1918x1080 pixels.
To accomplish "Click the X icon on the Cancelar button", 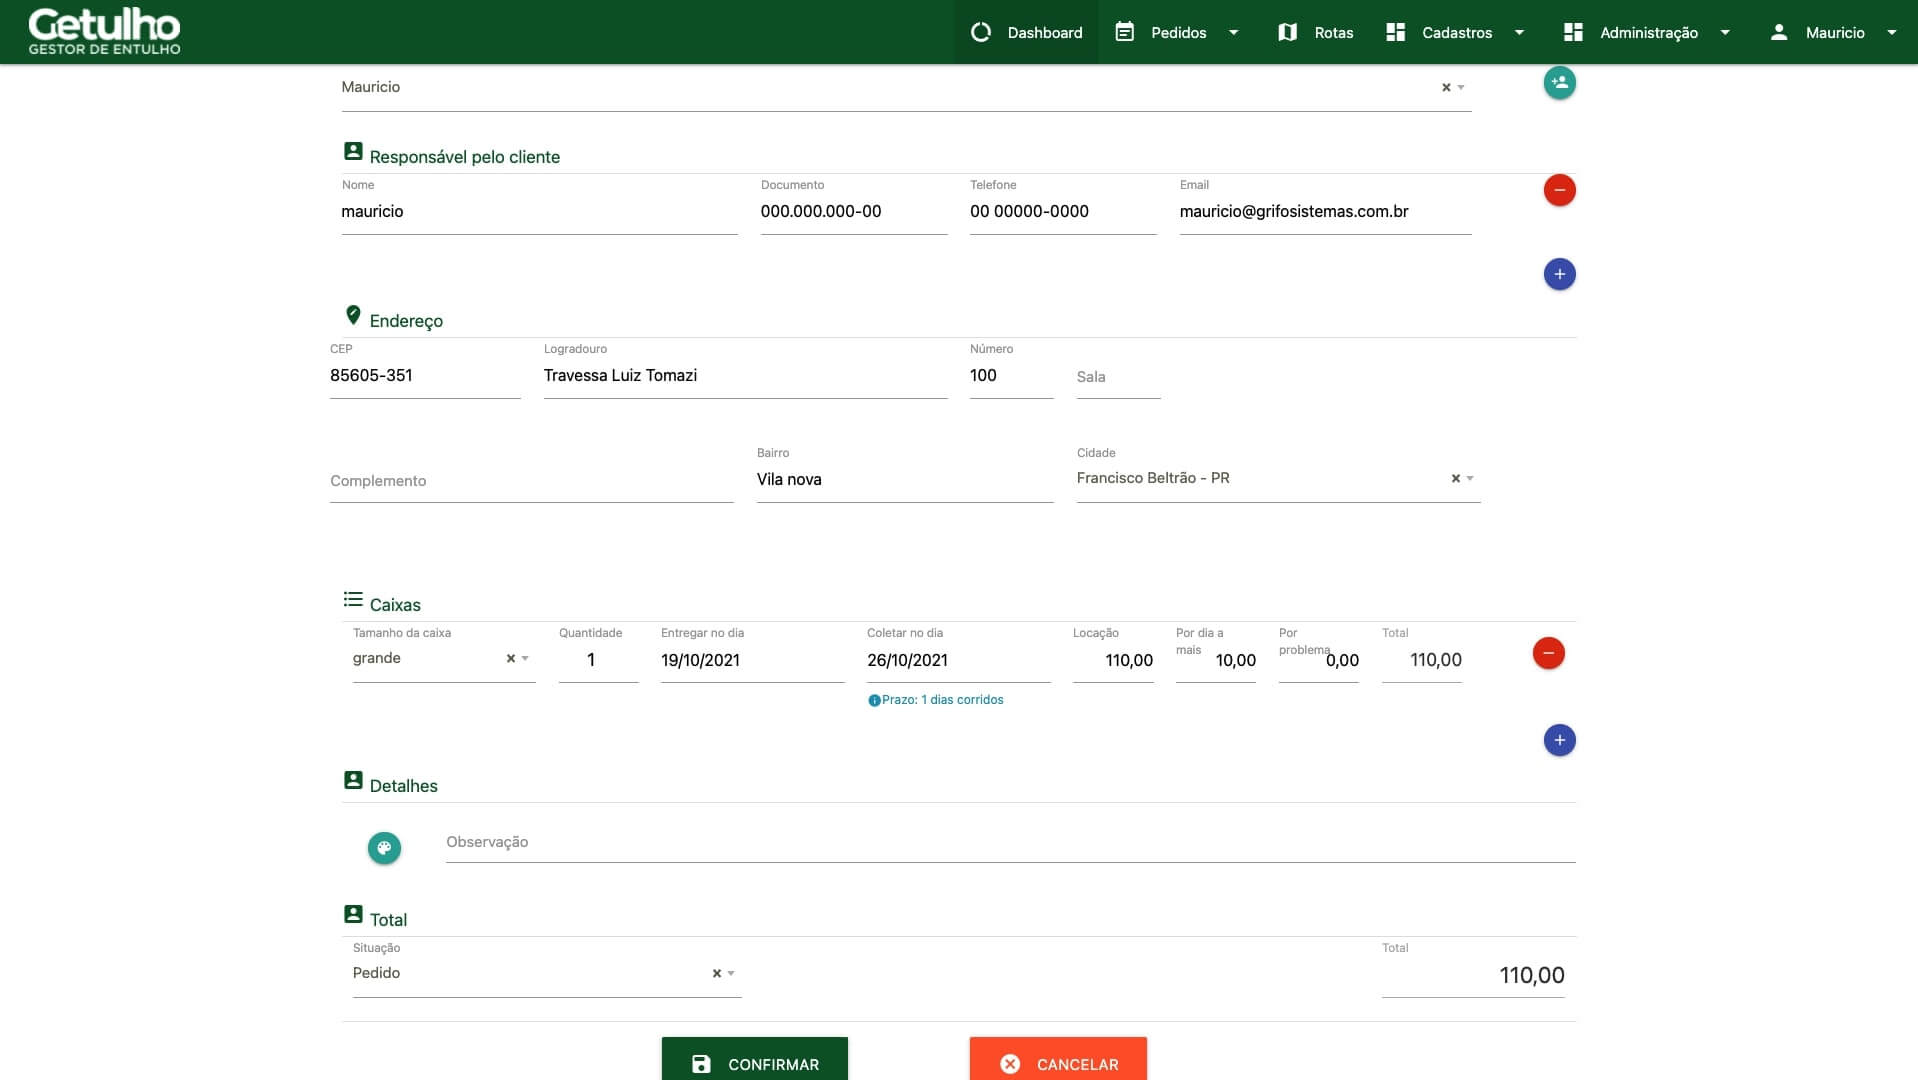I will (1010, 1064).
